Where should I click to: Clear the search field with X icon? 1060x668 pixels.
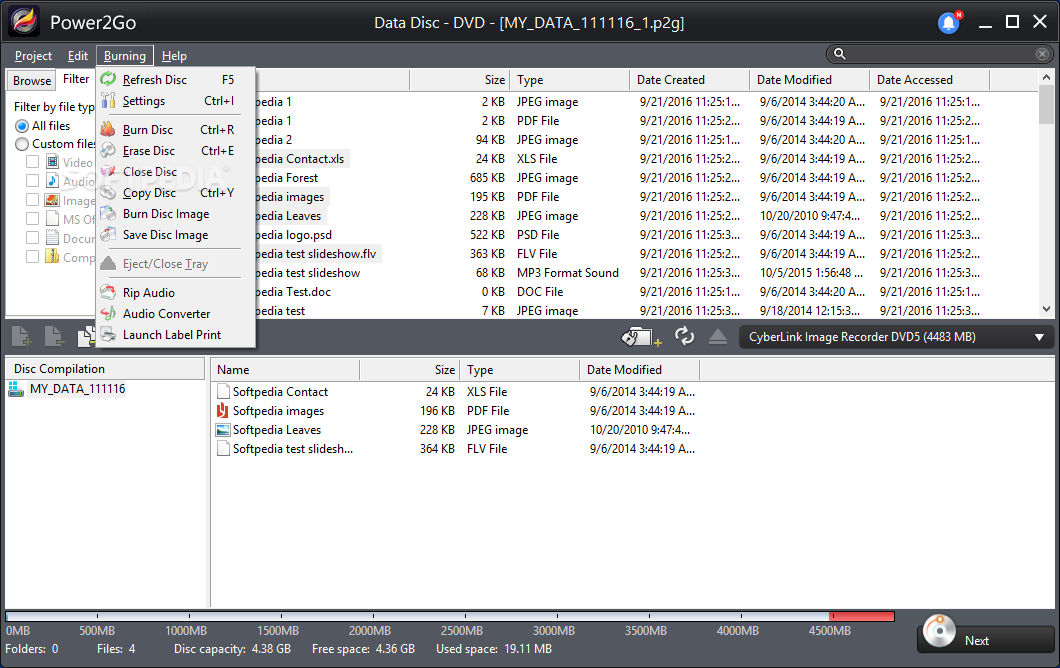tap(1042, 53)
